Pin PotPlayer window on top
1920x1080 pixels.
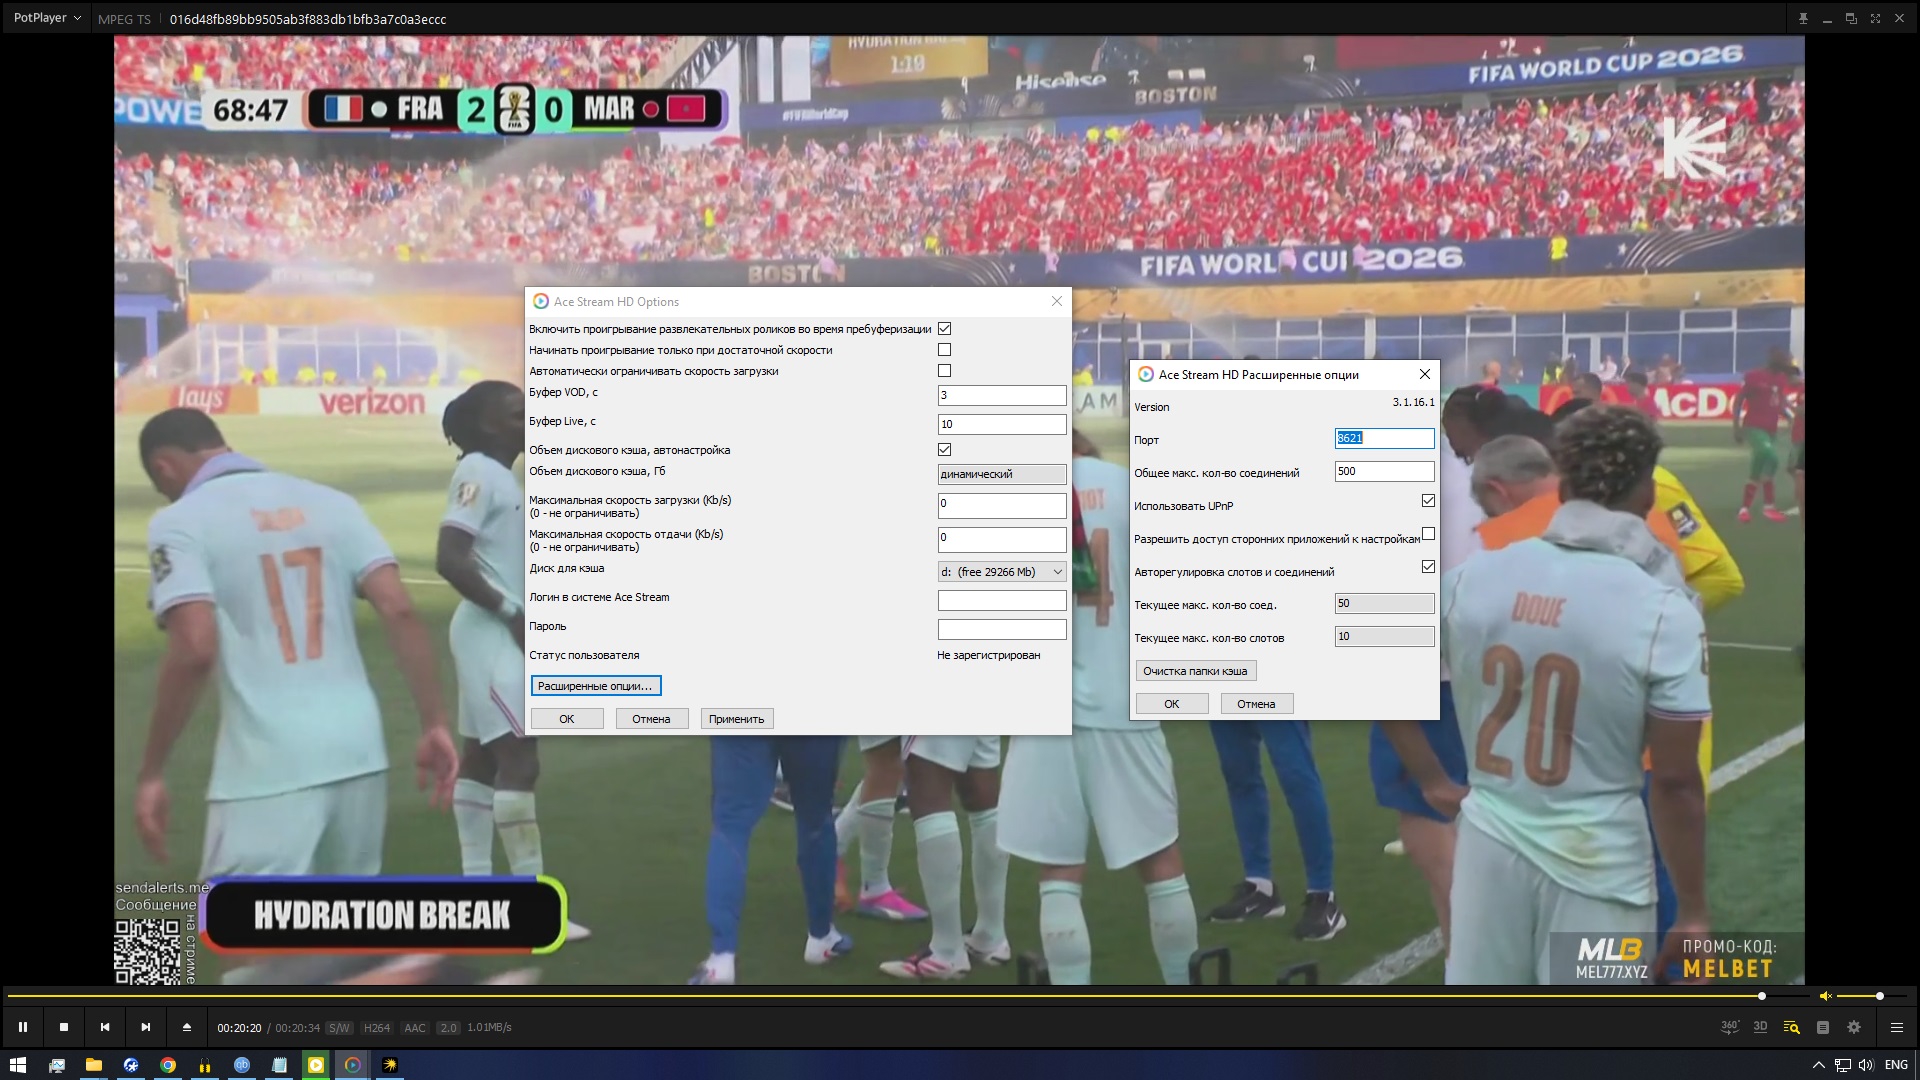(1803, 19)
